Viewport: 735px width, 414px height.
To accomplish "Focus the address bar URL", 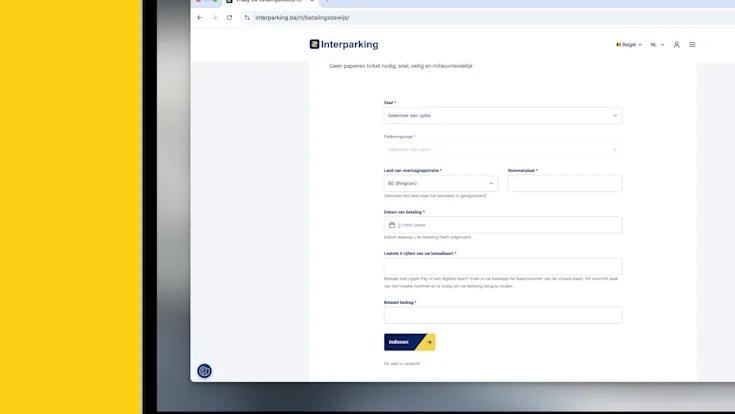I will pyautogui.click(x=302, y=18).
